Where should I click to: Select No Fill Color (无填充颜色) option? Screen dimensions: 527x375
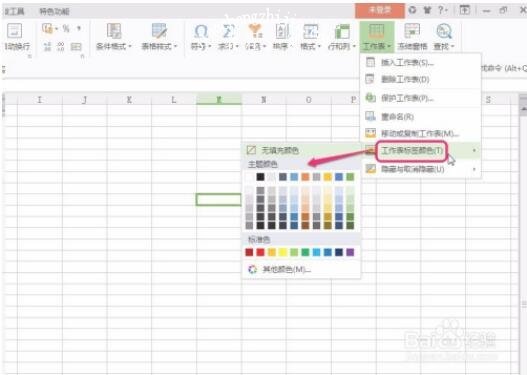(301, 150)
